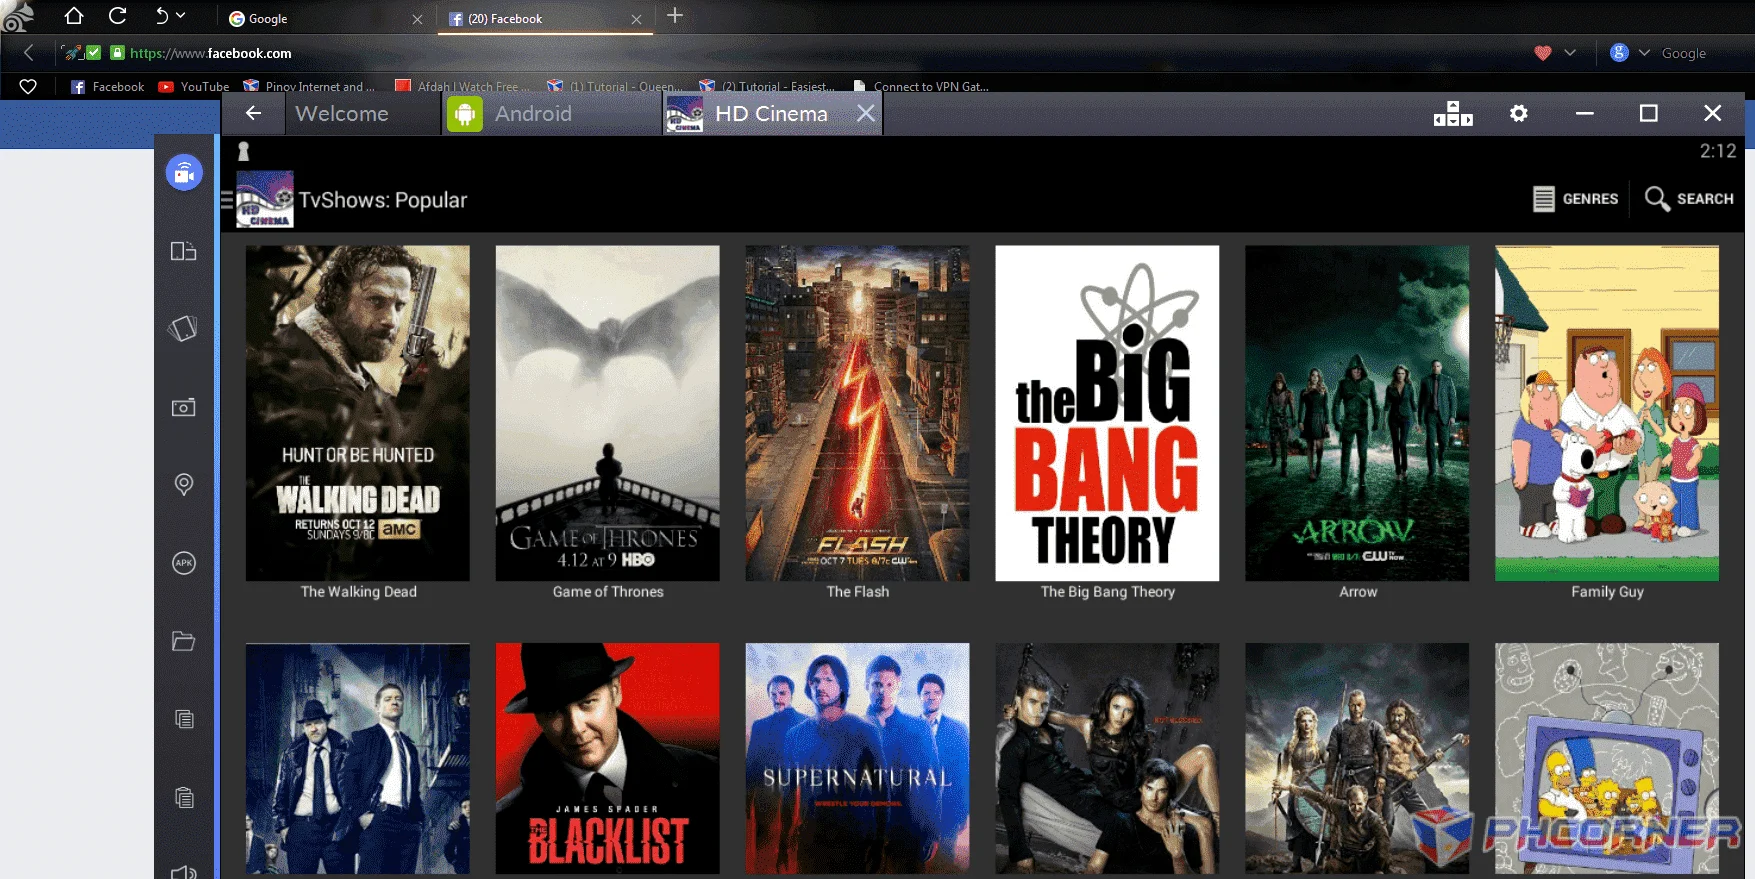Viewport: 1755px width, 879px height.
Task: Click the browser back chevron
Action: tap(28, 53)
